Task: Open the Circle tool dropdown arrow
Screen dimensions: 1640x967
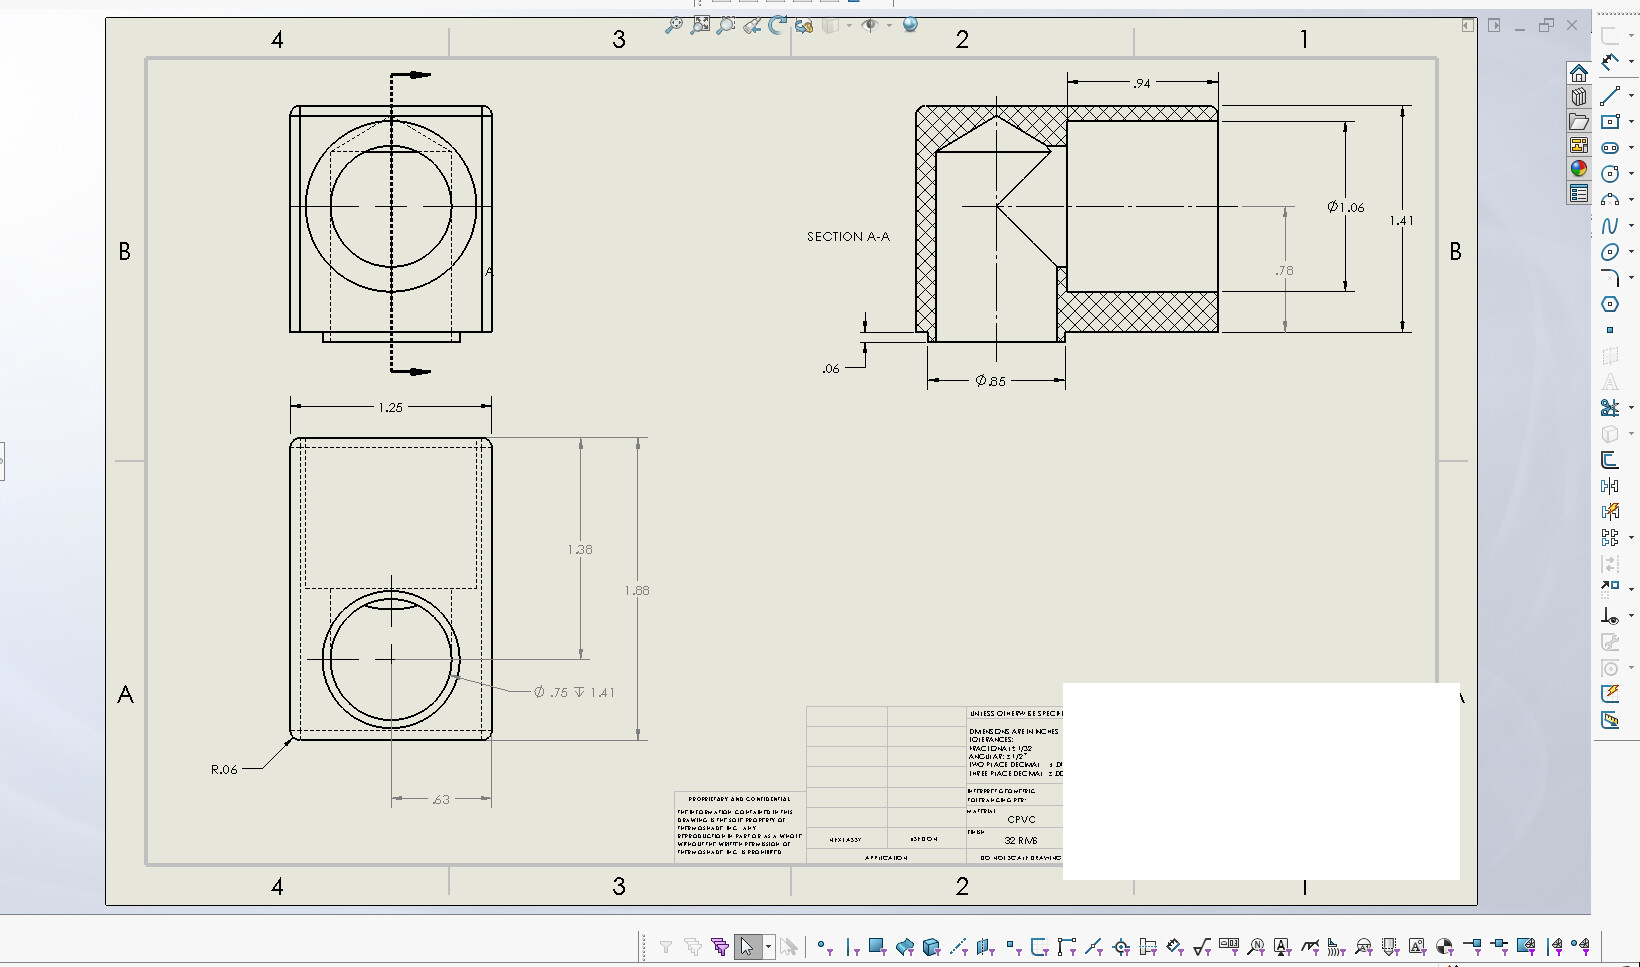Action: 1631,174
